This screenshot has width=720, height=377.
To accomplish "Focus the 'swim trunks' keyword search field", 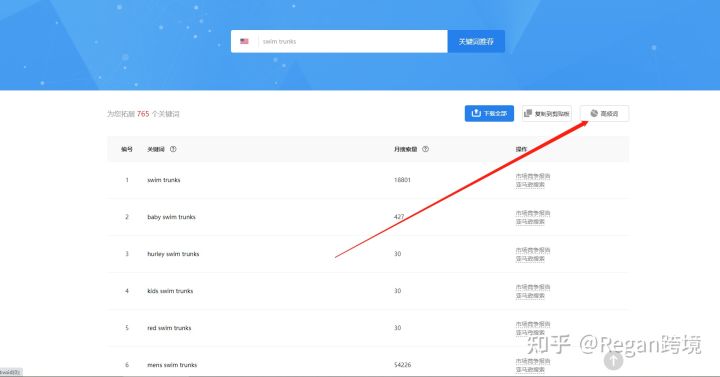I will click(x=352, y=41).
